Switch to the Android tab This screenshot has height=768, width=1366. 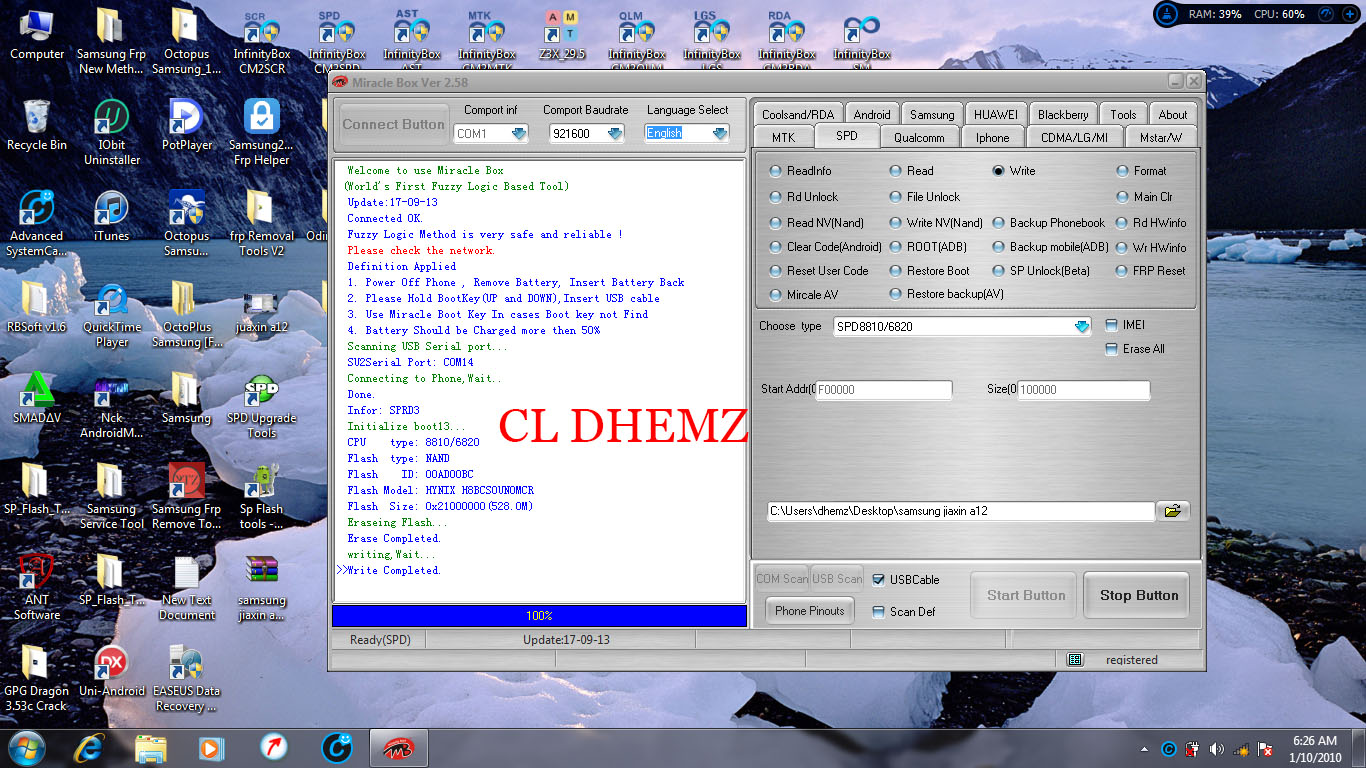(x=872, y=115)
